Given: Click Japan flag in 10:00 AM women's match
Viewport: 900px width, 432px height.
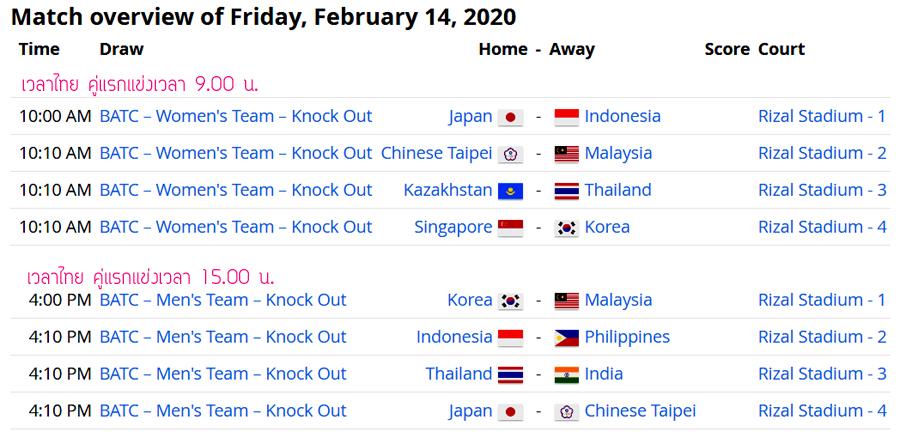Looking at the screenshot, I should (510, 117).
